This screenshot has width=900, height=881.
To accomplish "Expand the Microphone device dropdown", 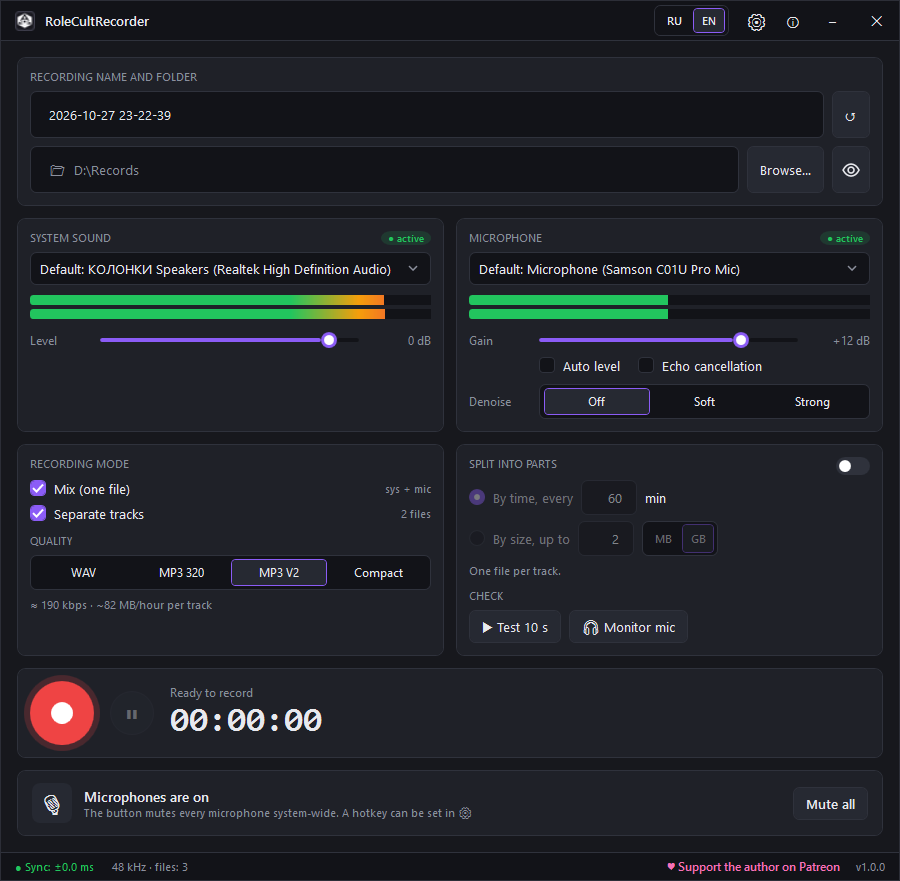I will tap(669, 269).
